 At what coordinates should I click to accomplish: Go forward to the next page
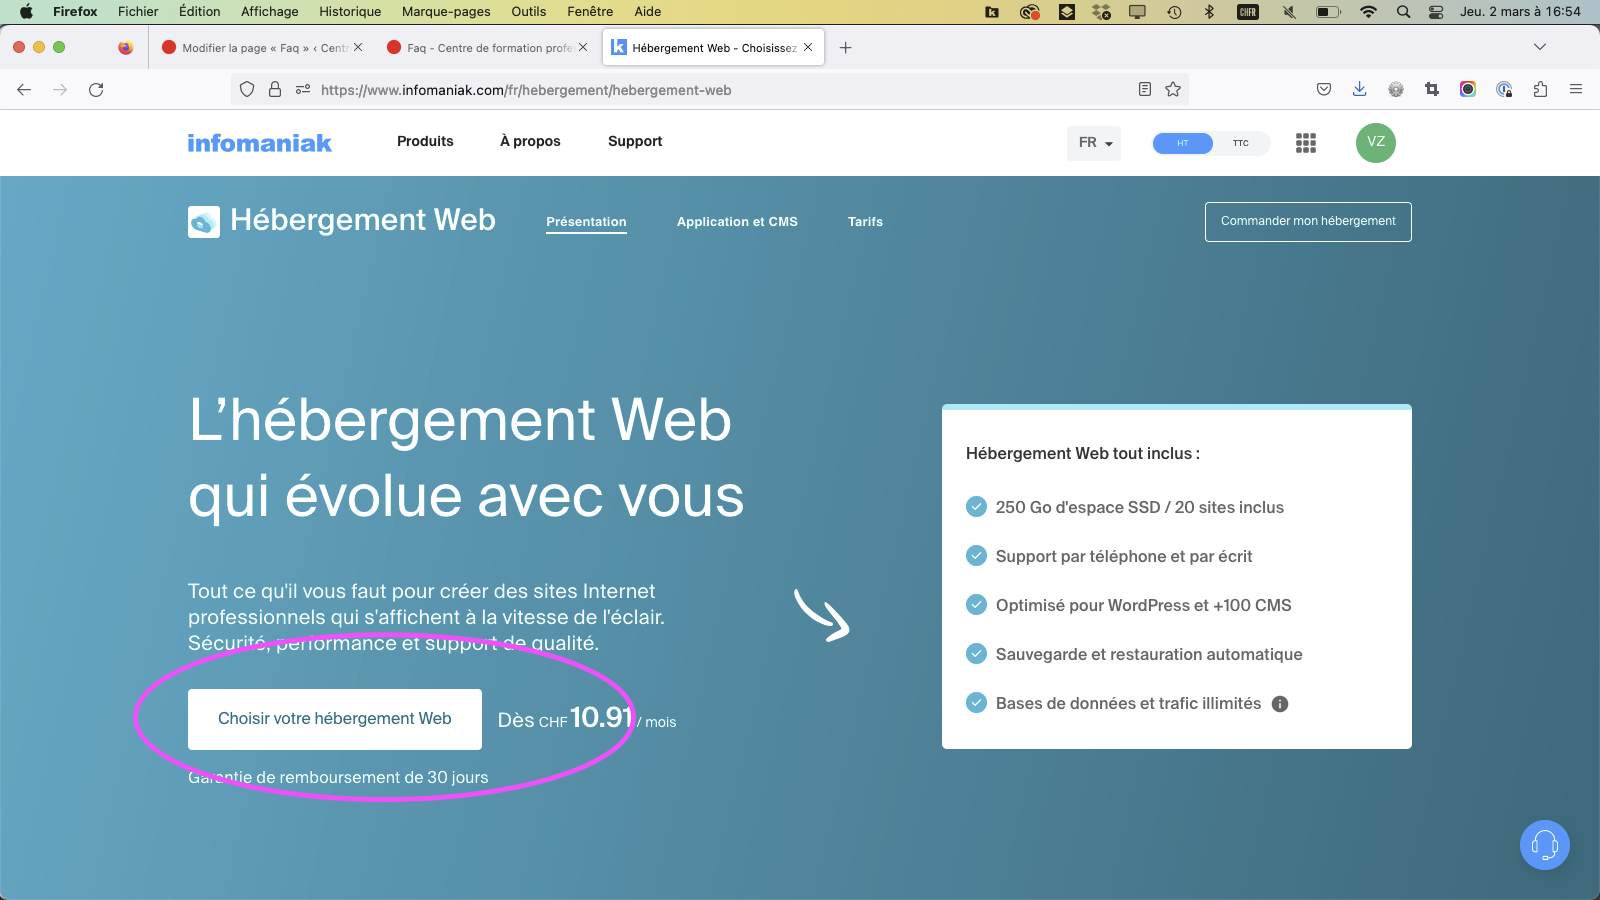point(60,90)
